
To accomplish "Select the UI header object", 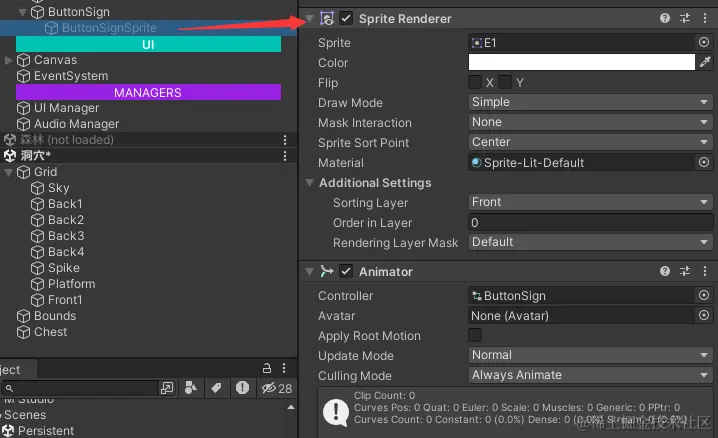I will [x=148, y=44].
